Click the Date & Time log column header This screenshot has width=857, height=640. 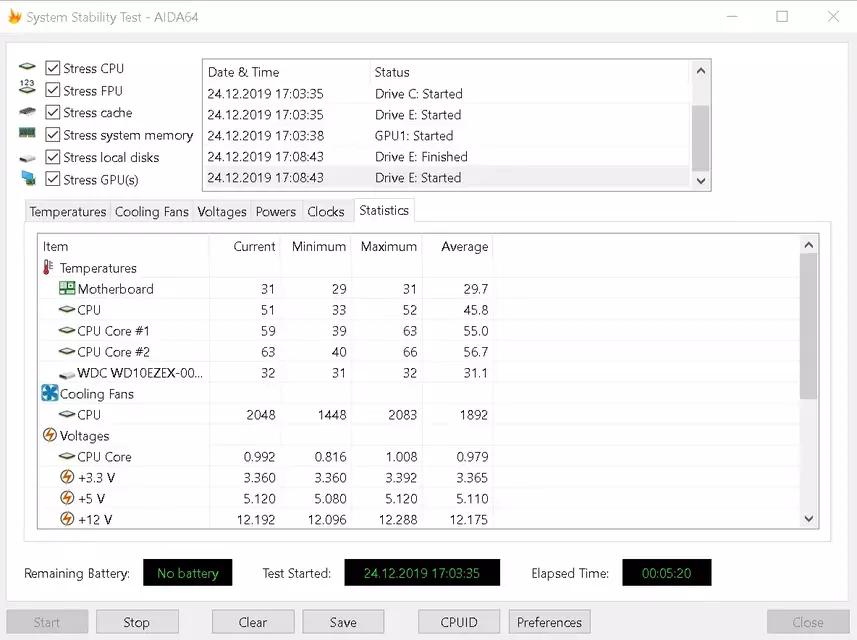pyautogui.click(x=286, y=72)
